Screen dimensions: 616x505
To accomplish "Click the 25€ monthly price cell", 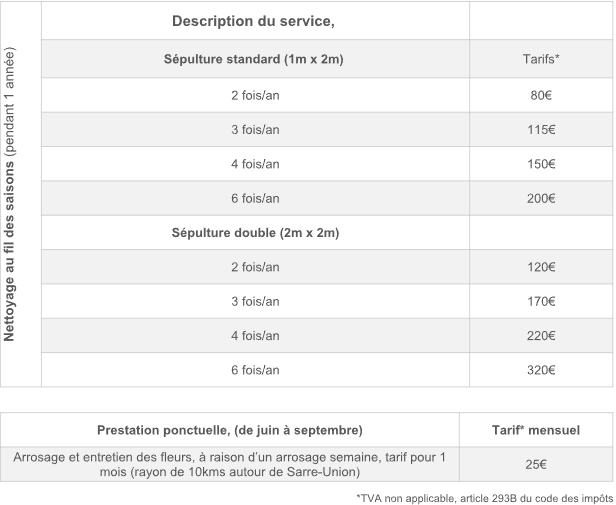I will 536,464.
